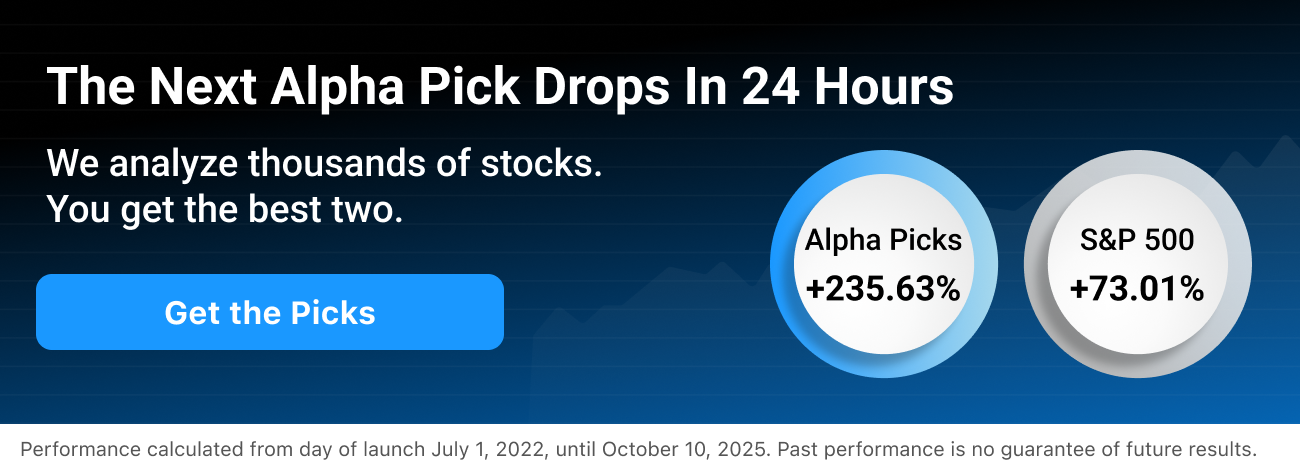Select the S&P 500 performance badge
The width and height of the screenshot is (1300, 472).
1137,264
